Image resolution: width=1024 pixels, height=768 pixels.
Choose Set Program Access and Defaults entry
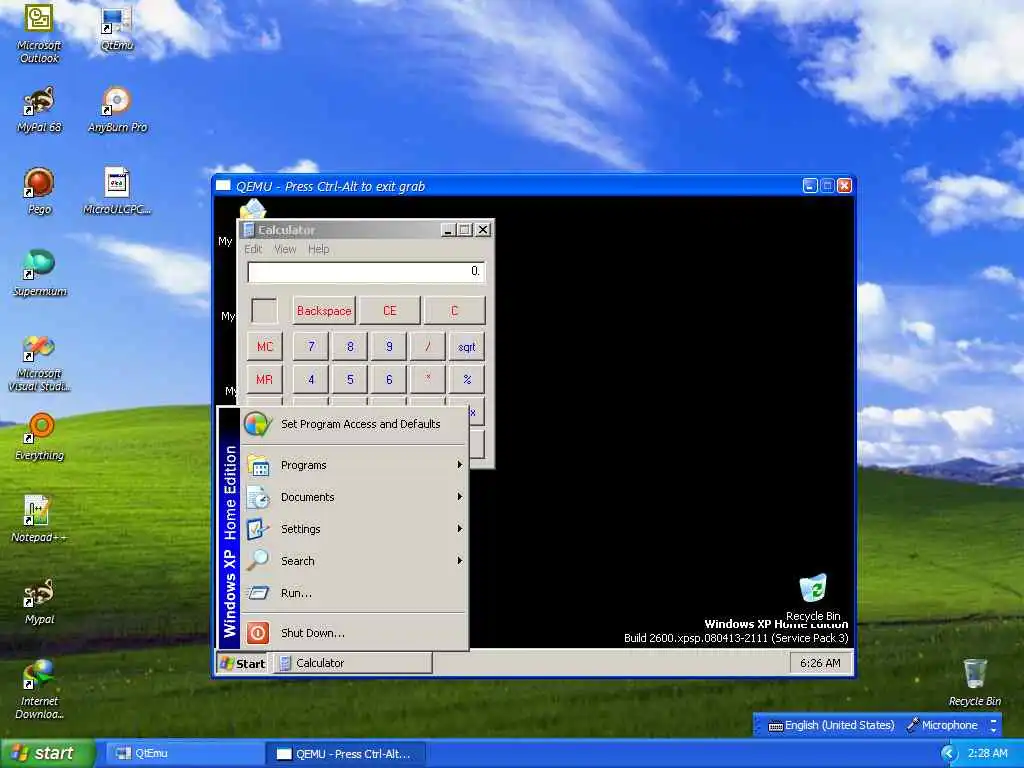pos(355,424)
